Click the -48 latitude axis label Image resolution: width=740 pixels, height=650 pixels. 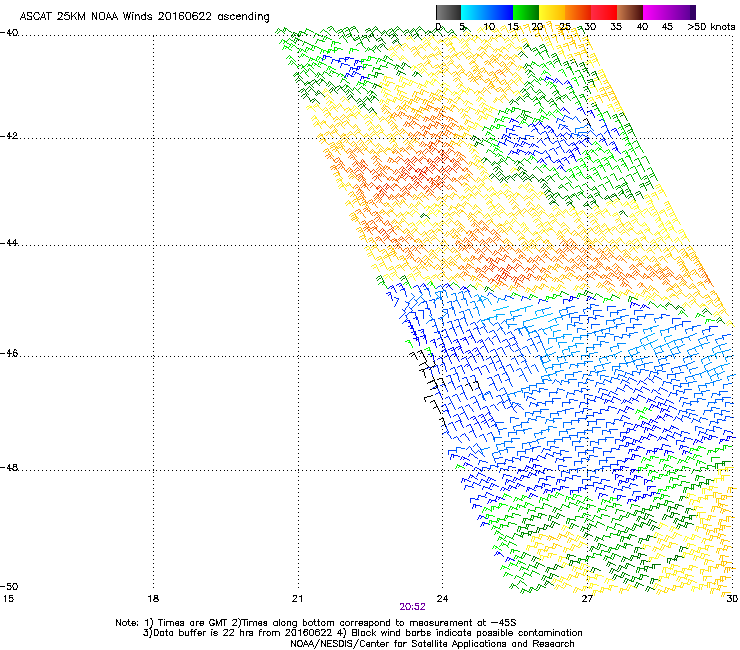click(9, 467)
